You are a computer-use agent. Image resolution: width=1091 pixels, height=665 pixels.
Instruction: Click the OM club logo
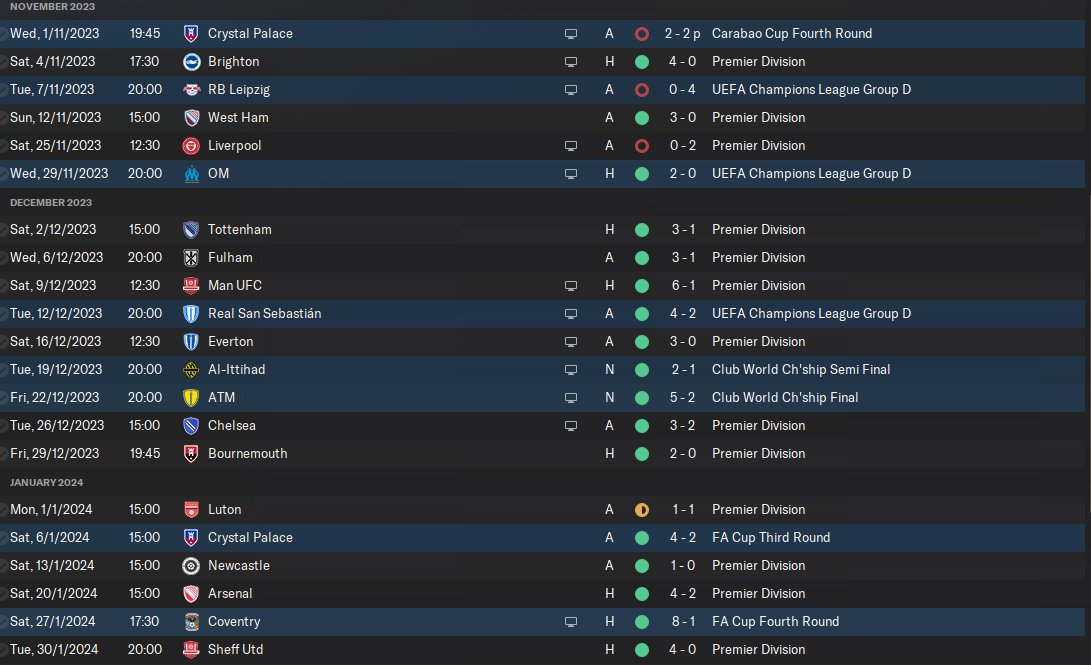tap(192, 173)
